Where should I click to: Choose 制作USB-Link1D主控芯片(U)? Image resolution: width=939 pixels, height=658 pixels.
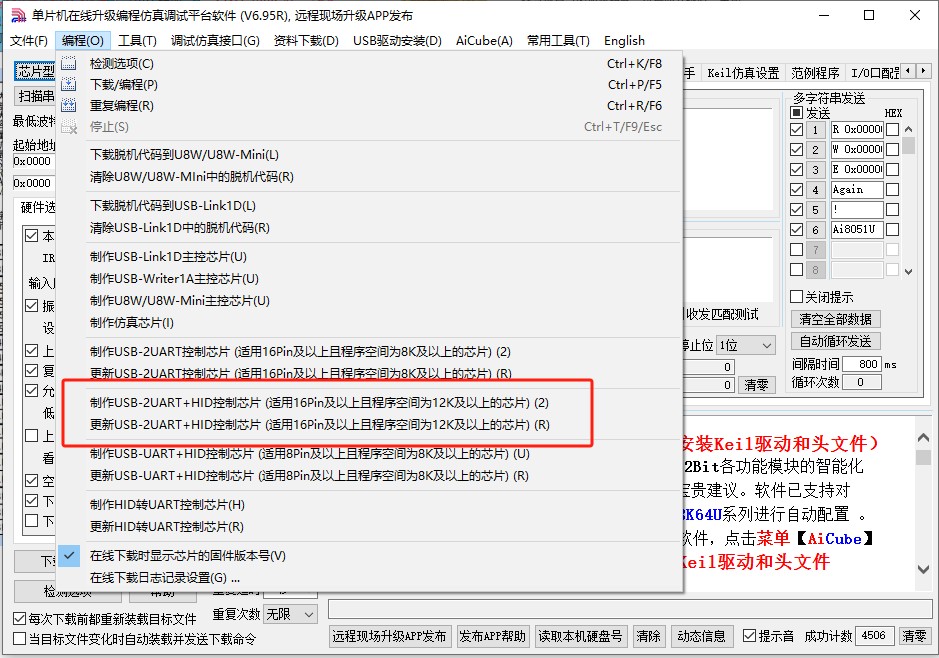point(369,256)
